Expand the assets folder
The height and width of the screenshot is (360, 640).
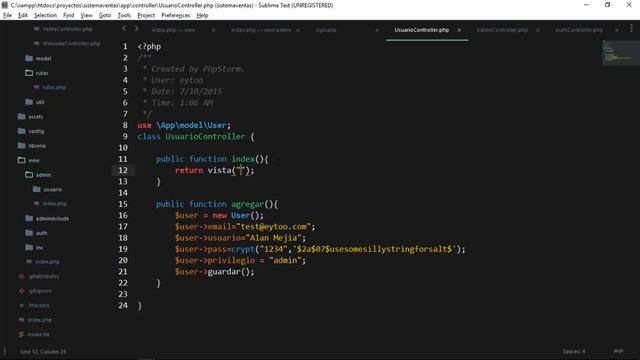pyautogui.click(x=36, y=117)
